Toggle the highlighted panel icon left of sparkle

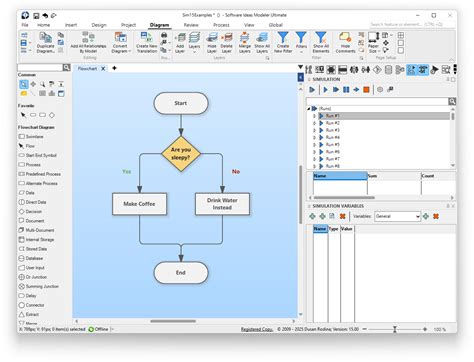coord(412,70)
